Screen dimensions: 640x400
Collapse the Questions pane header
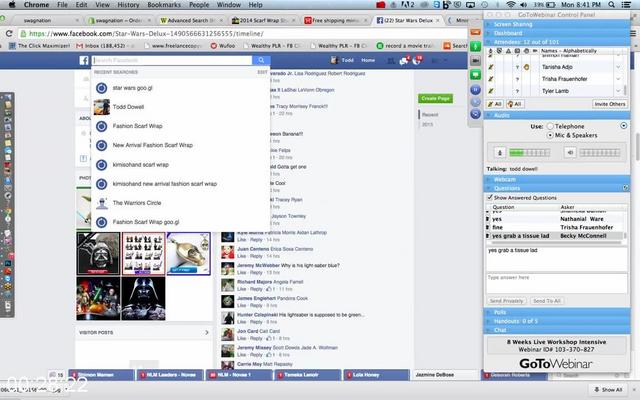557,188
